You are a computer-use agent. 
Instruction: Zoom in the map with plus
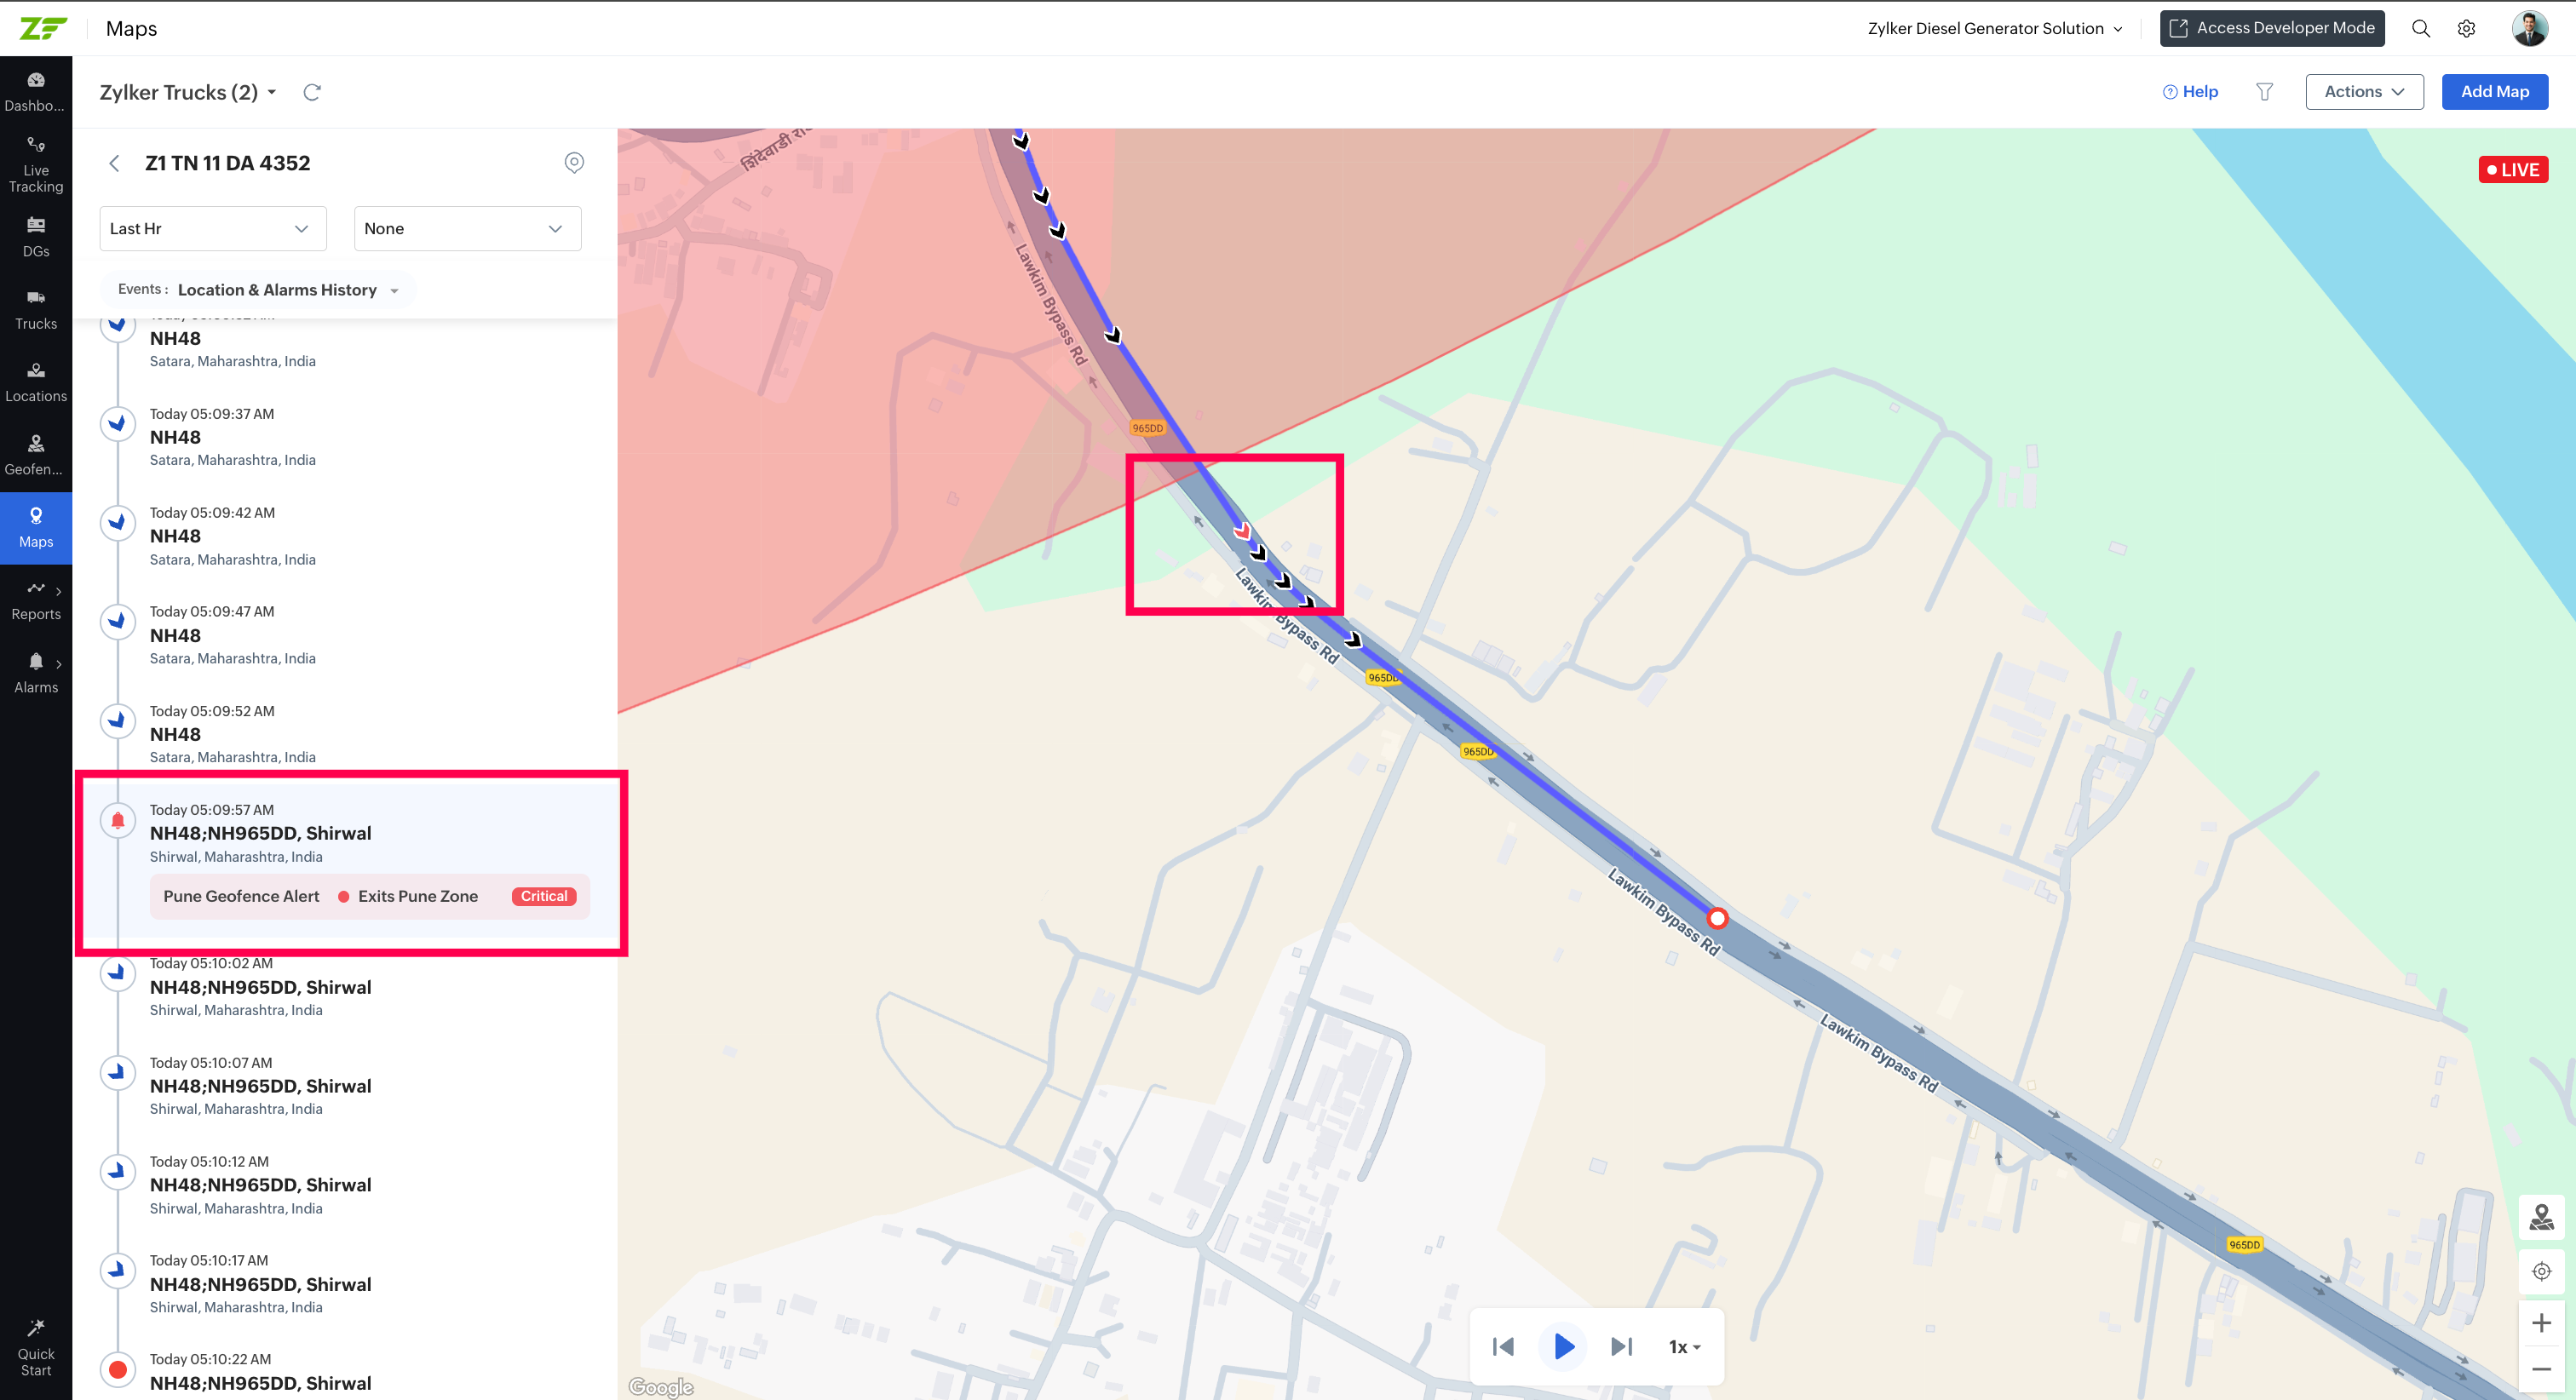(2541, 1323)
